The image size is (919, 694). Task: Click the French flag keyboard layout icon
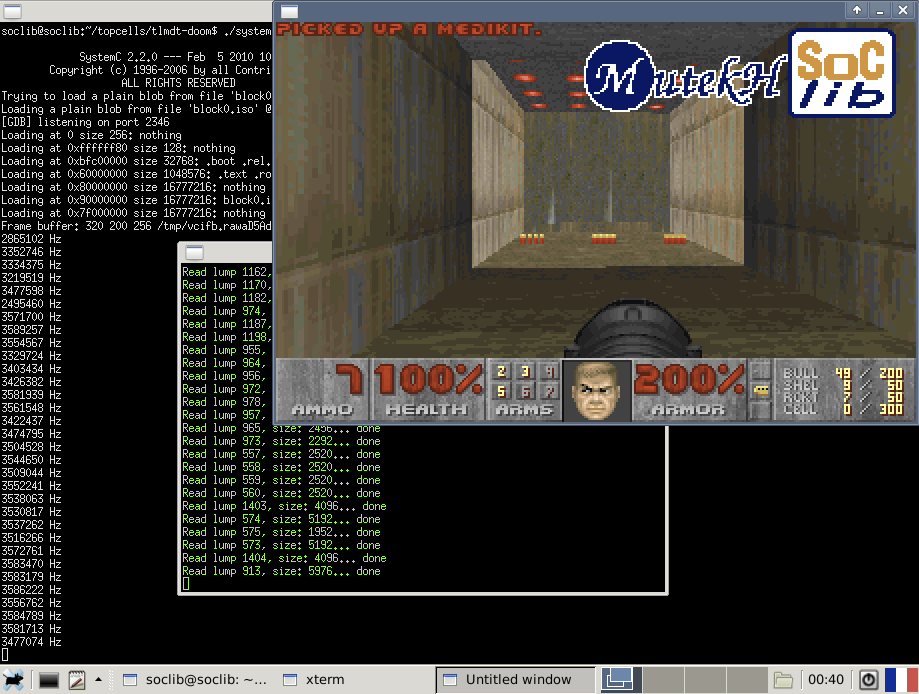(x=901, y=680)
